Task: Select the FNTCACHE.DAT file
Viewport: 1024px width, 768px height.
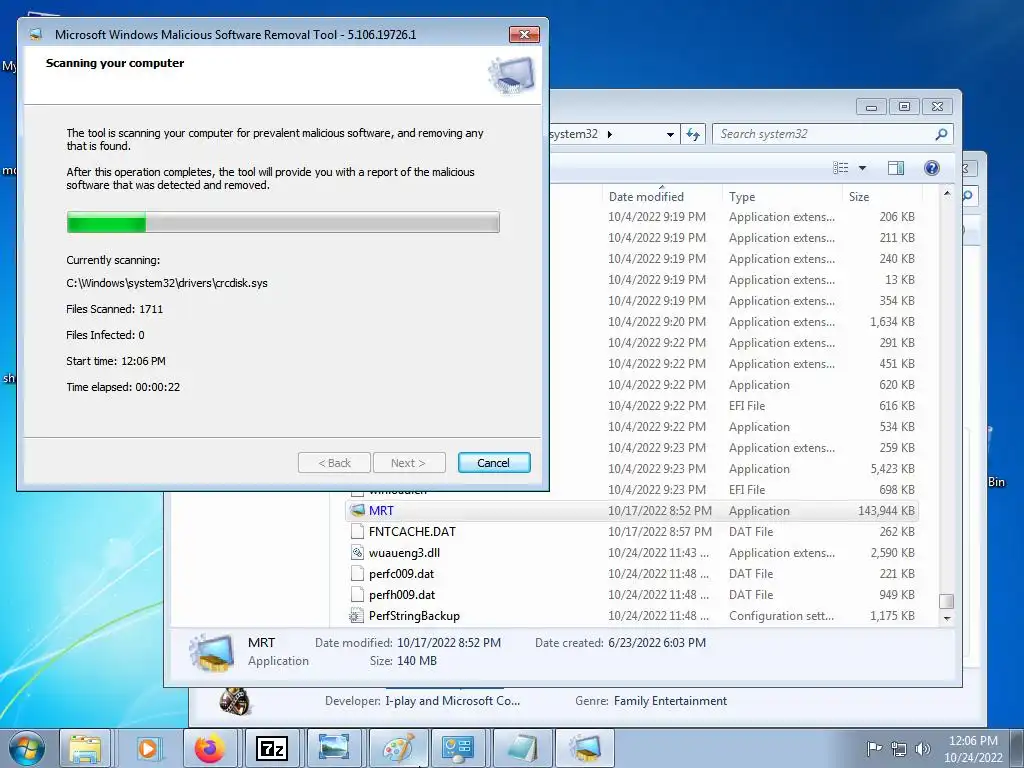Action: coord(632,532)
